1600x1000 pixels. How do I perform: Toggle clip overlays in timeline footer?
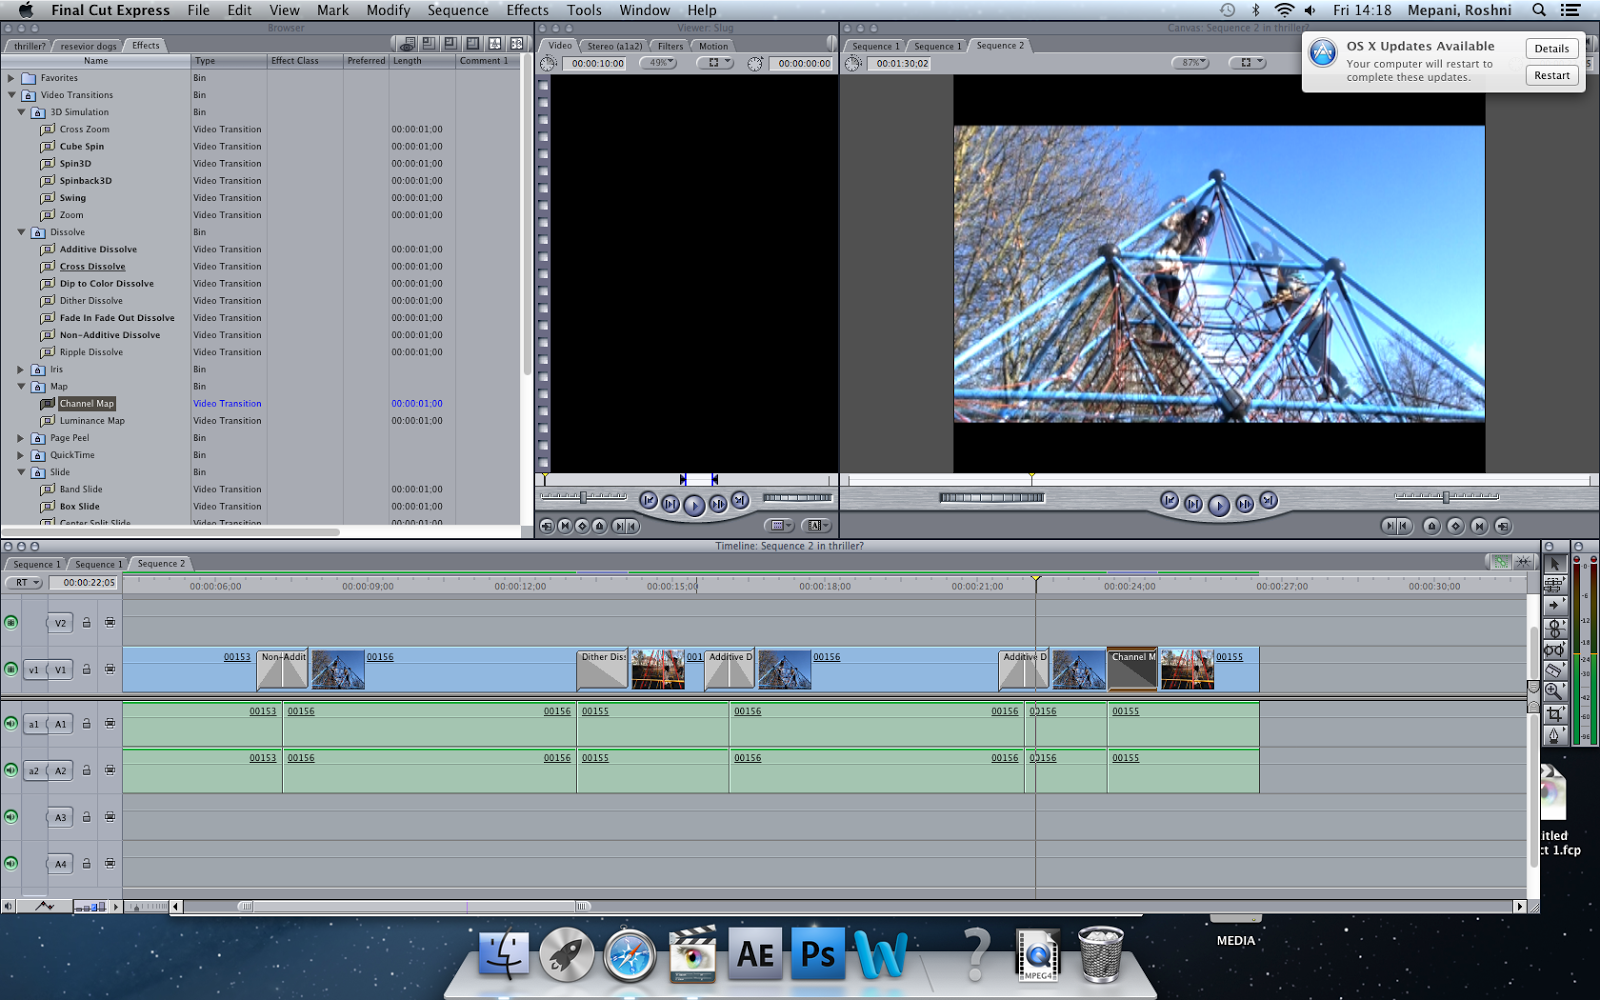point(45,906)
